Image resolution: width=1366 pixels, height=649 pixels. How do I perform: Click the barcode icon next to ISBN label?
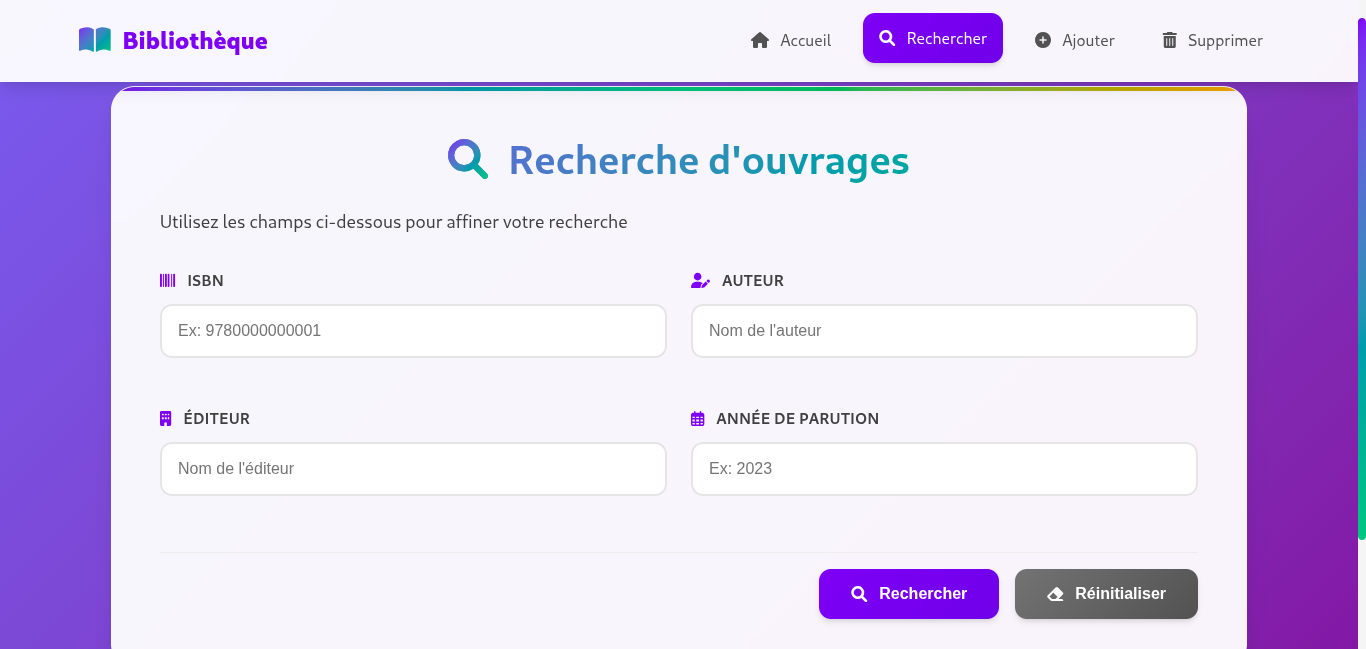167,280
